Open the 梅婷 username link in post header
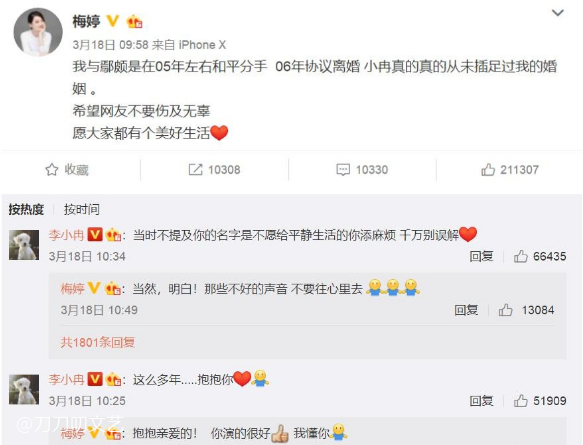This screenshot has height=445, width=583. coord(86,21)
